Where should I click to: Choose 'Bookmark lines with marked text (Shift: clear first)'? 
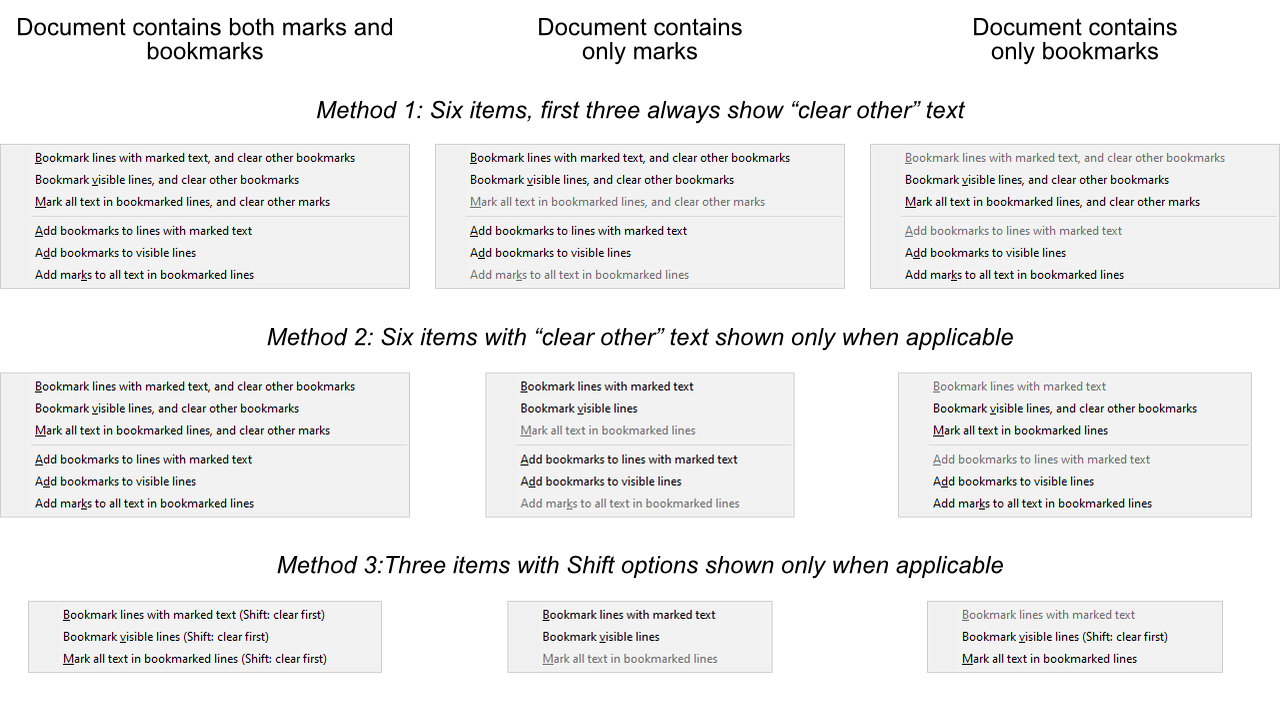tap(205, 615)
